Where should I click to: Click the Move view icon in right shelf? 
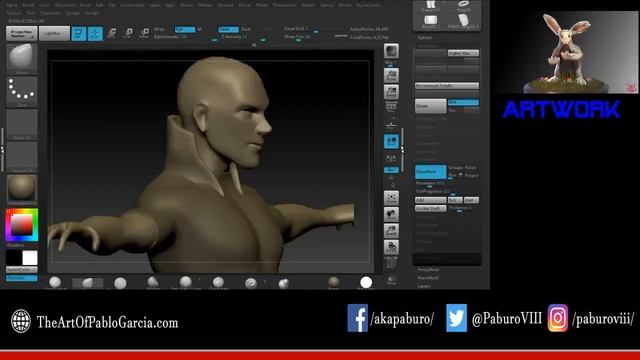click(391, 214)
